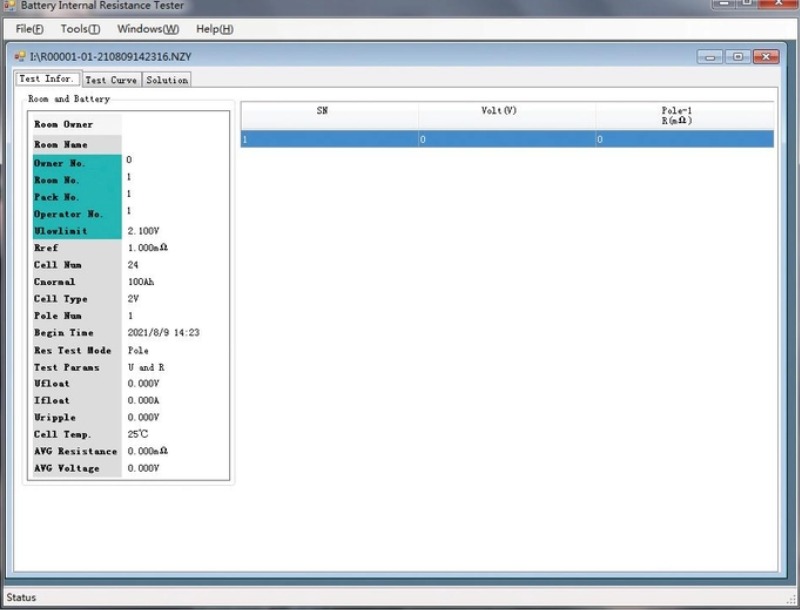The image size is (800, 610).
Task: Open the Tools menu
Action: click(x=80, y=29)
